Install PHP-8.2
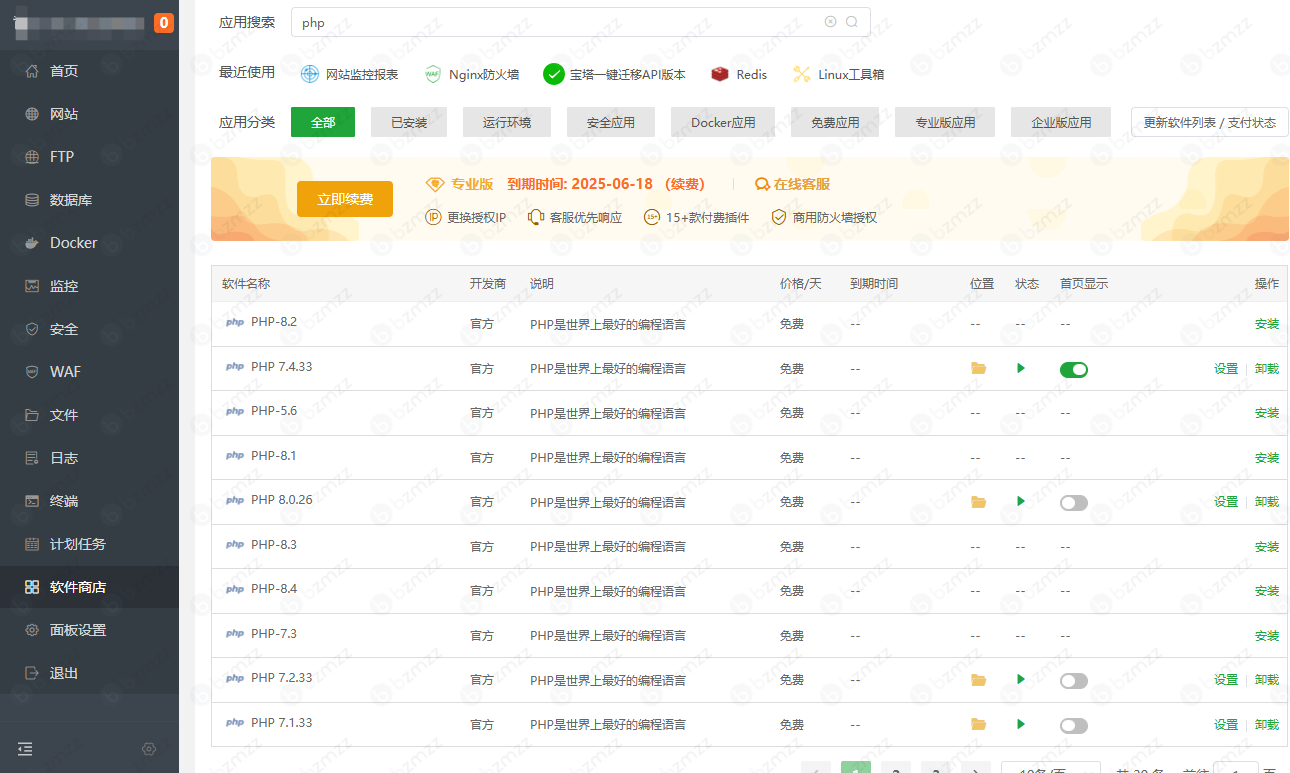 tap(1267, 324)
